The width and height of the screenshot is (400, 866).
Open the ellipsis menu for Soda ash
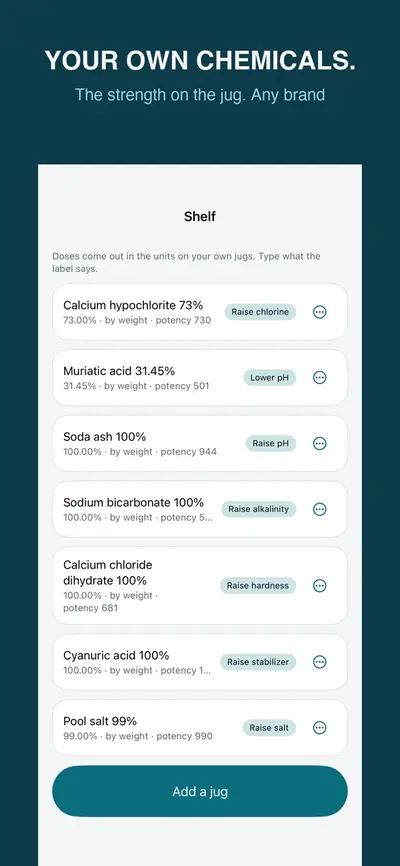click(x=319, y=443)
